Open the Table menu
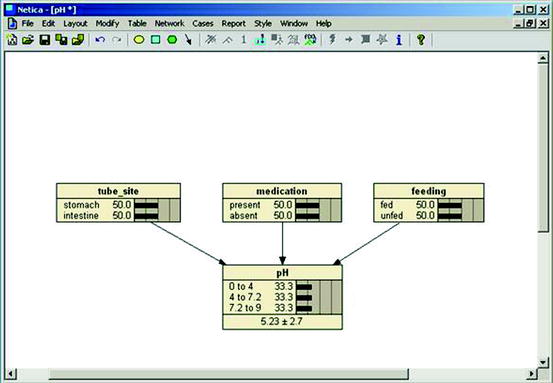 (137, 24)
